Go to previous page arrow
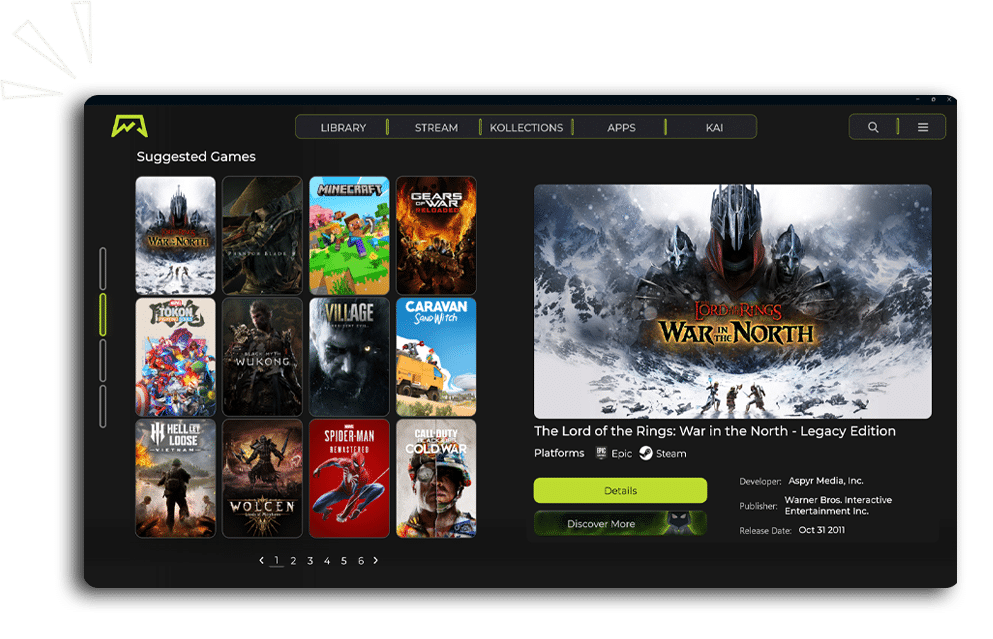 point(261,560)
